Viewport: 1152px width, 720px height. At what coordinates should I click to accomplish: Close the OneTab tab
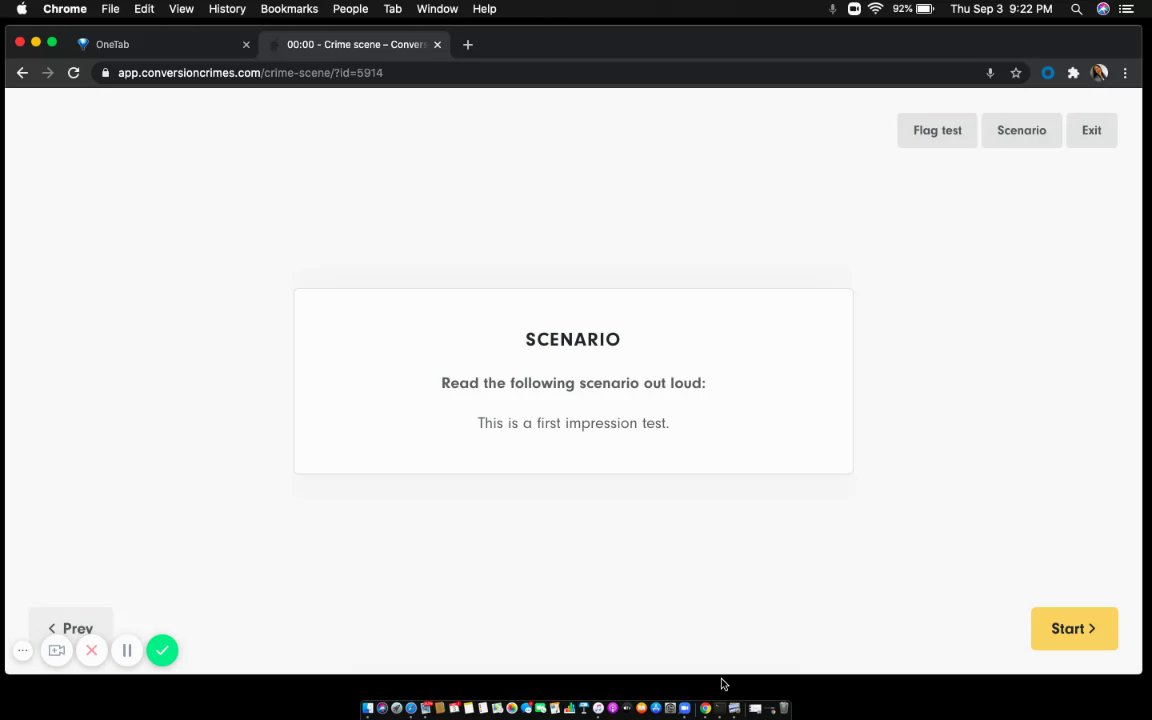tap(246, 45)
